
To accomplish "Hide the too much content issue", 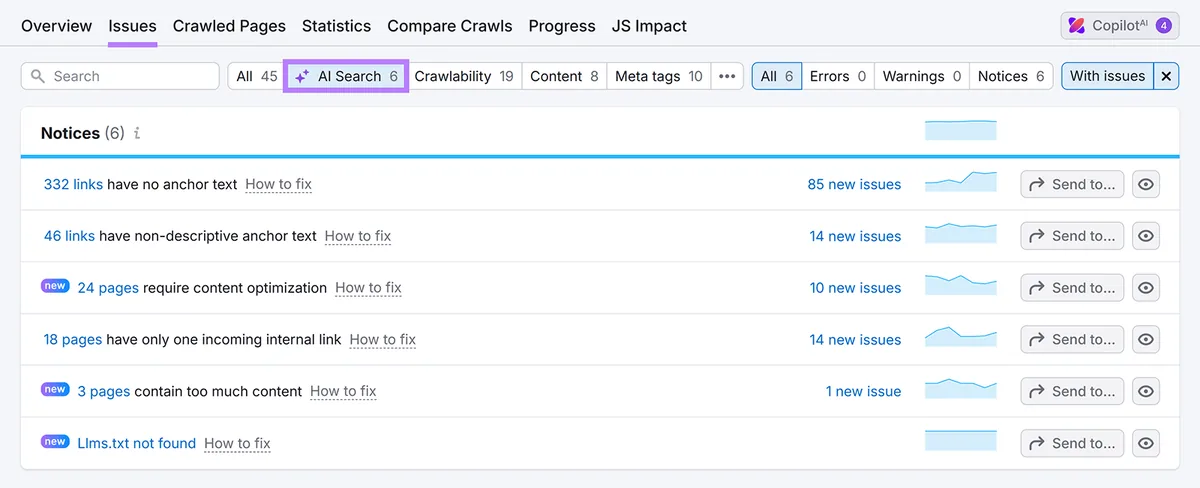I will [x=1146, y=392].
